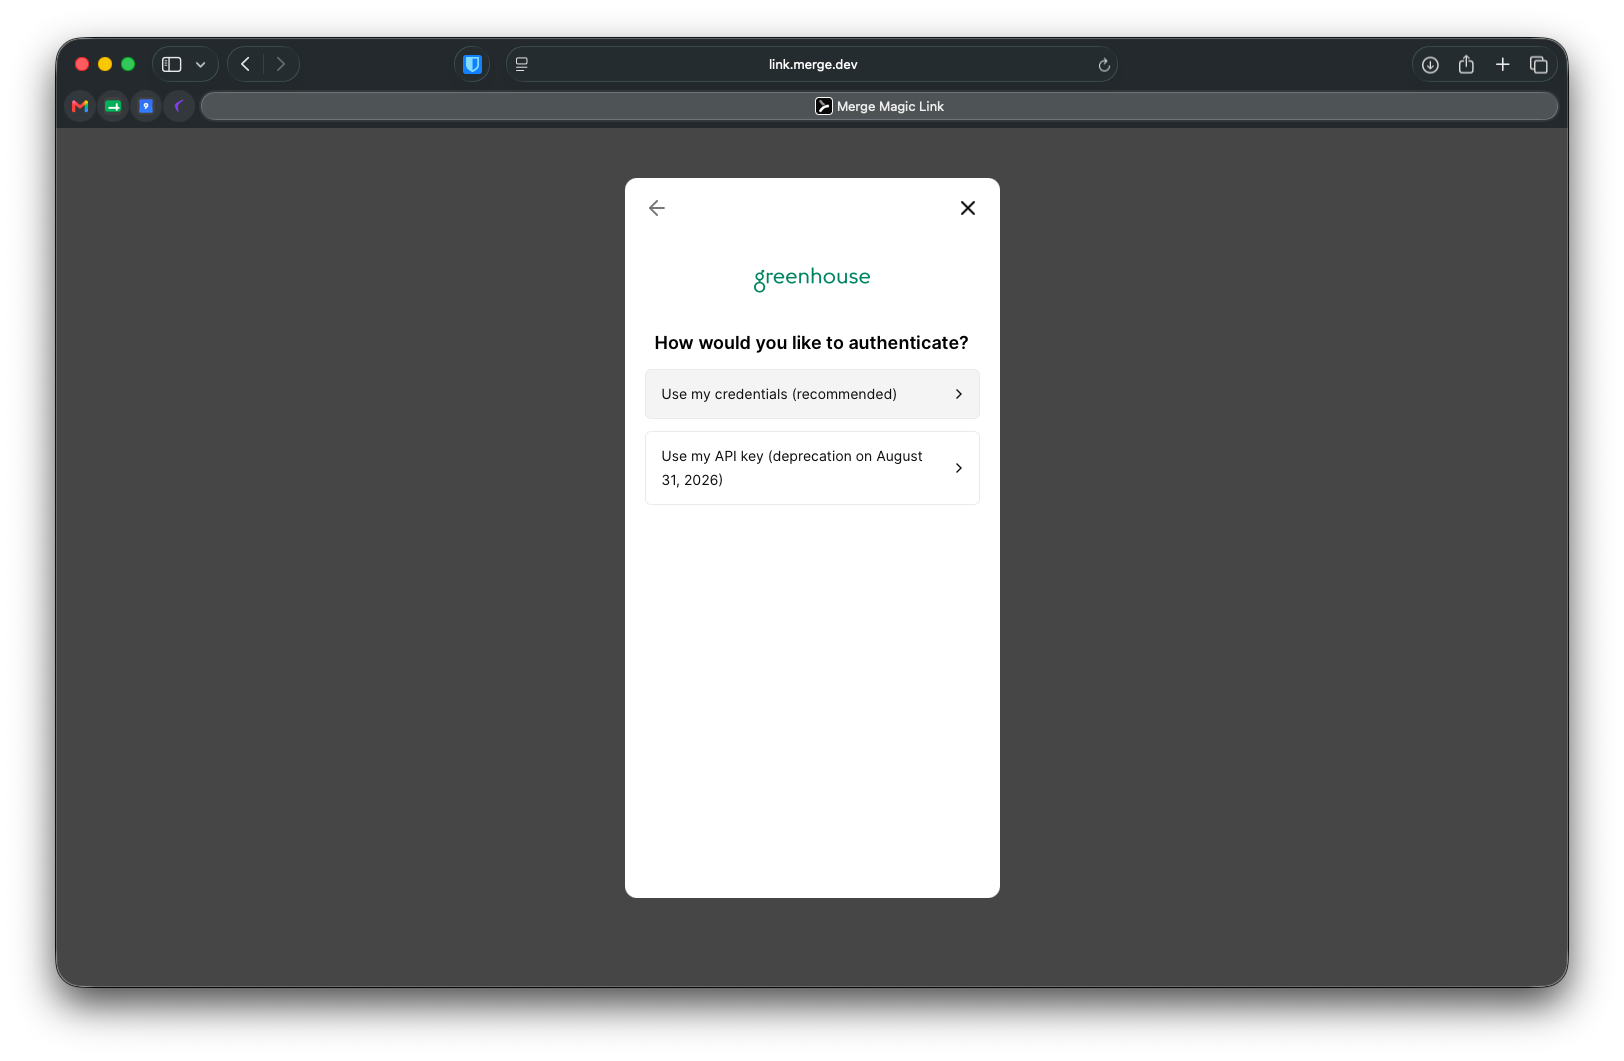Open a new tab with the plus icon
Screen dimensions: 1624x1061
[x=1502, y=64]
